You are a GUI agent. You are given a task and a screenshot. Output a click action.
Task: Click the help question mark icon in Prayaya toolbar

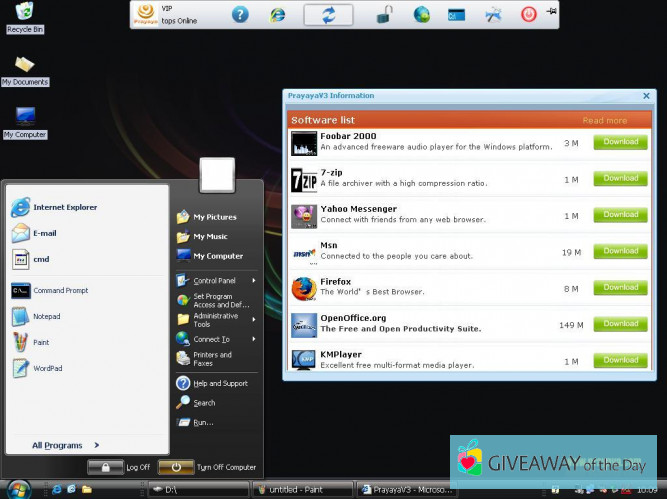(240, 14)
